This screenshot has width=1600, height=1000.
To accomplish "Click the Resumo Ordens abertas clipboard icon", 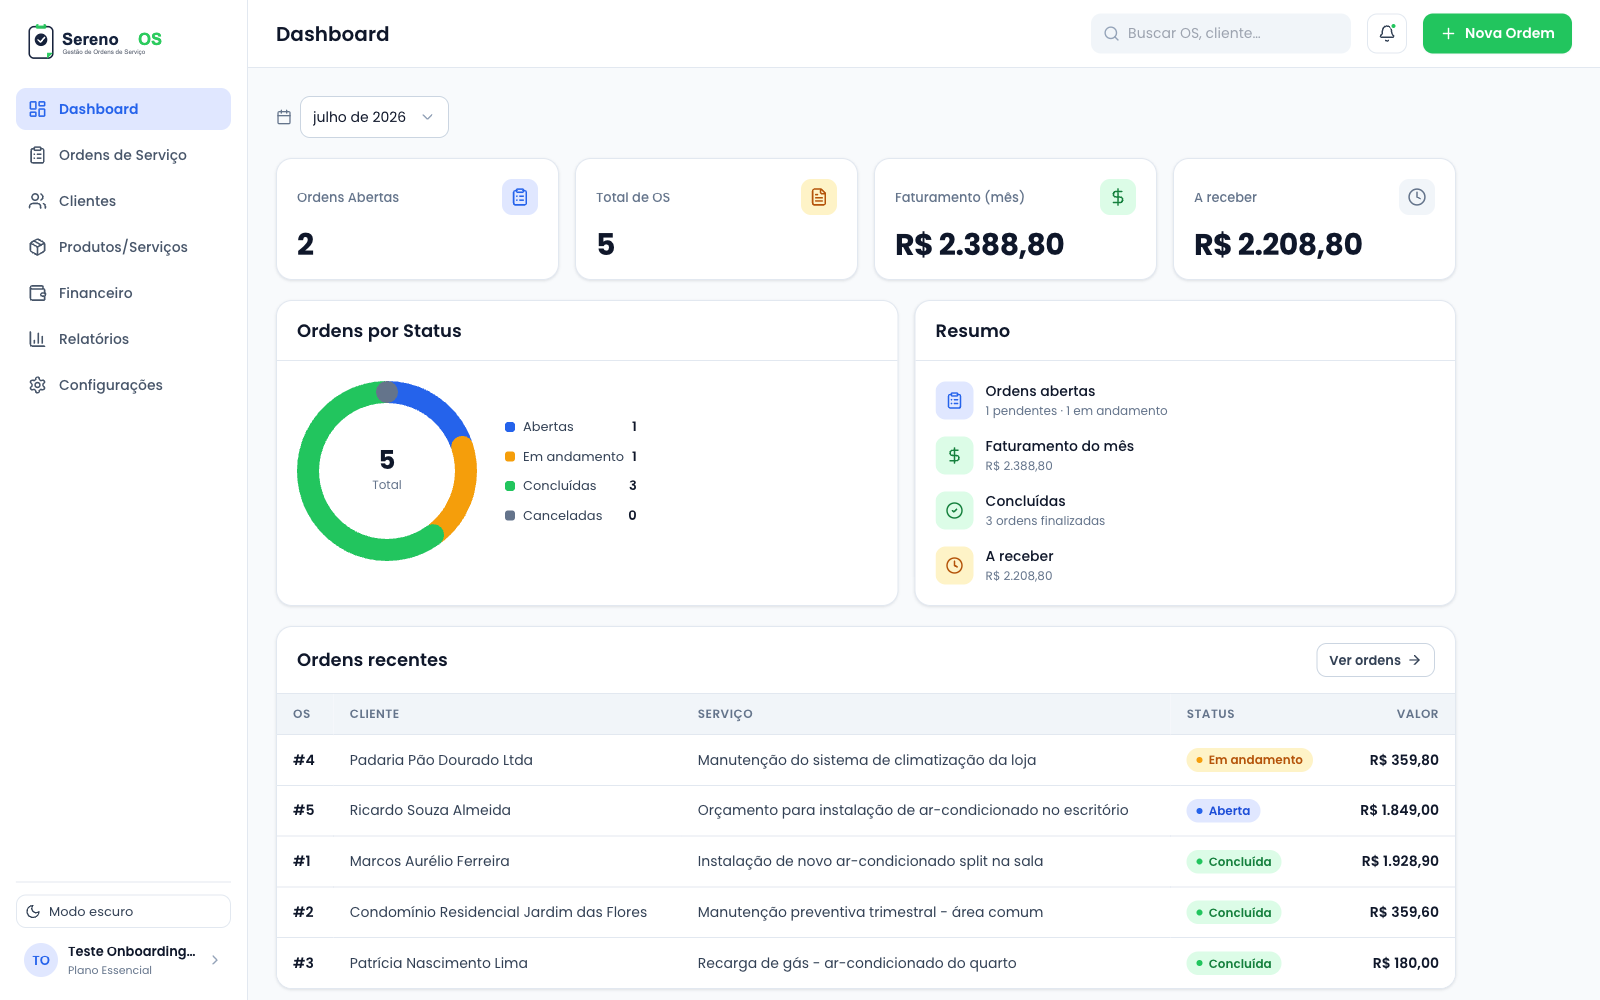I will pyautogui.click(x=954, y=400).
